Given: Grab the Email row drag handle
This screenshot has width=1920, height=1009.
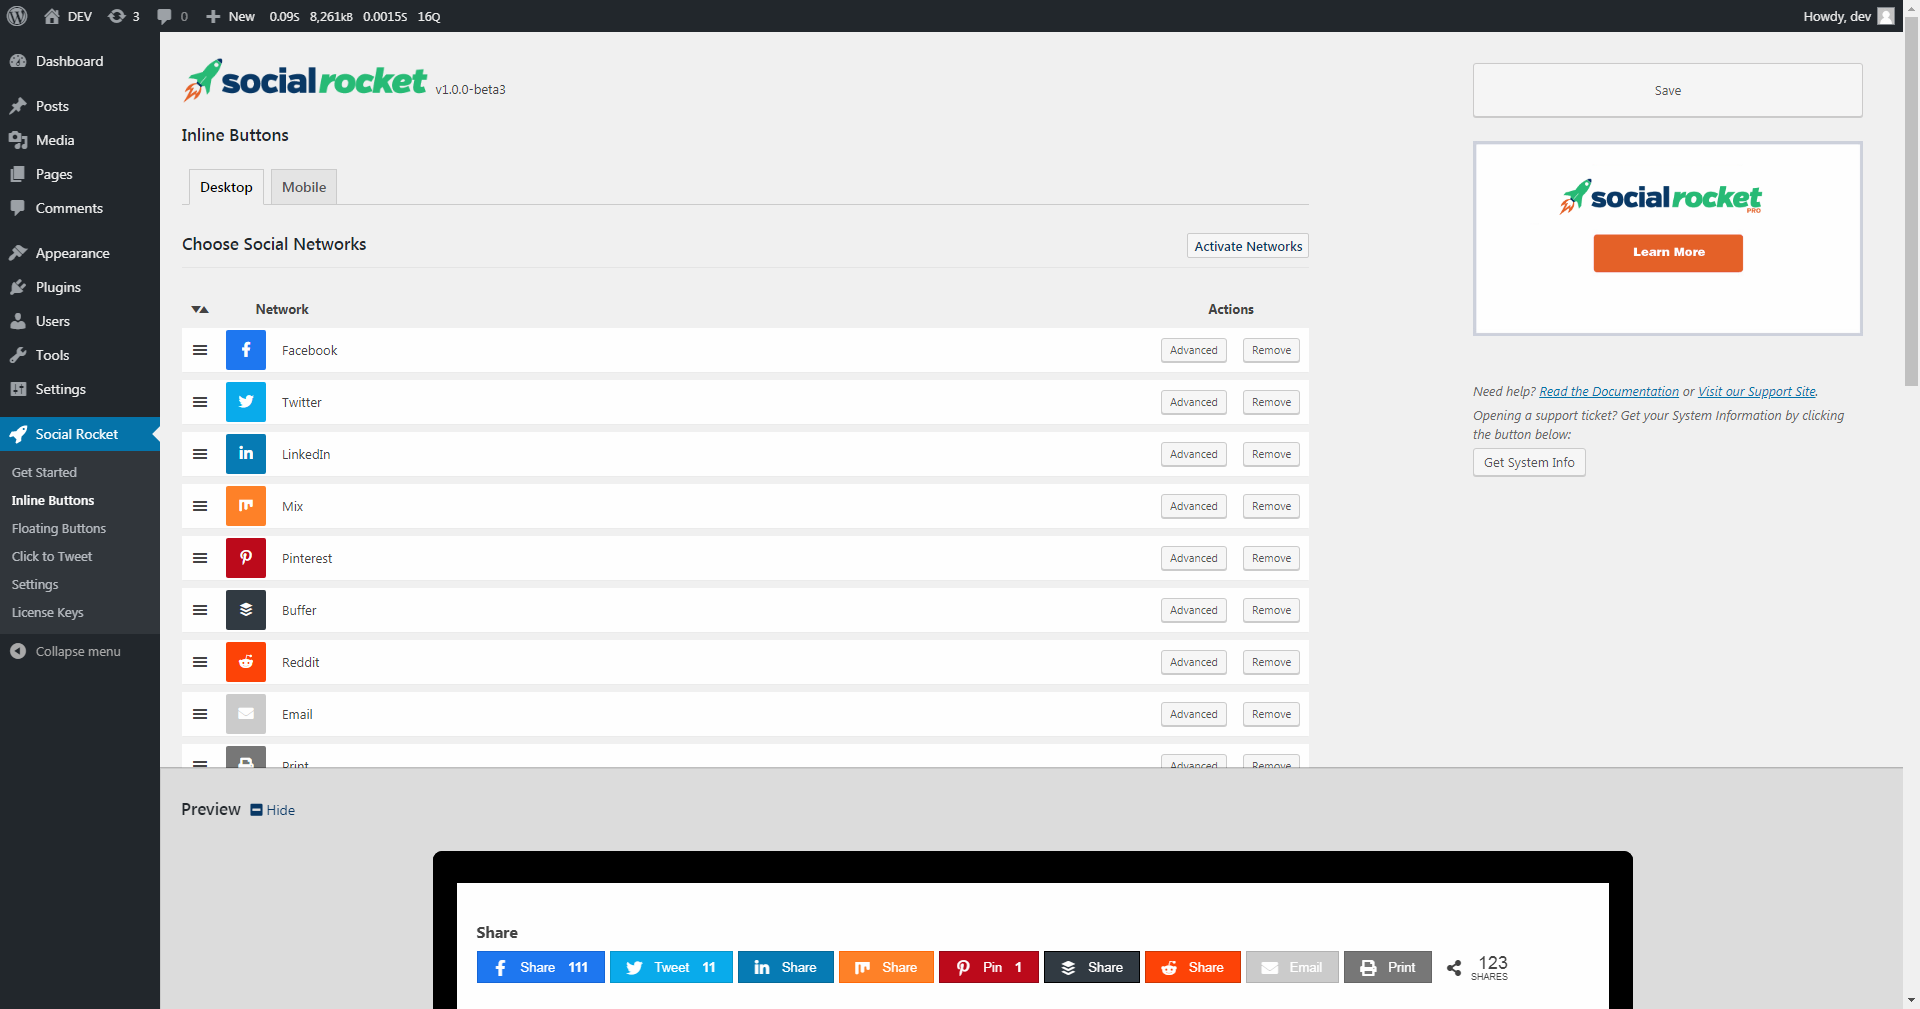Looking at the screenshot, I should pos(200,714).
